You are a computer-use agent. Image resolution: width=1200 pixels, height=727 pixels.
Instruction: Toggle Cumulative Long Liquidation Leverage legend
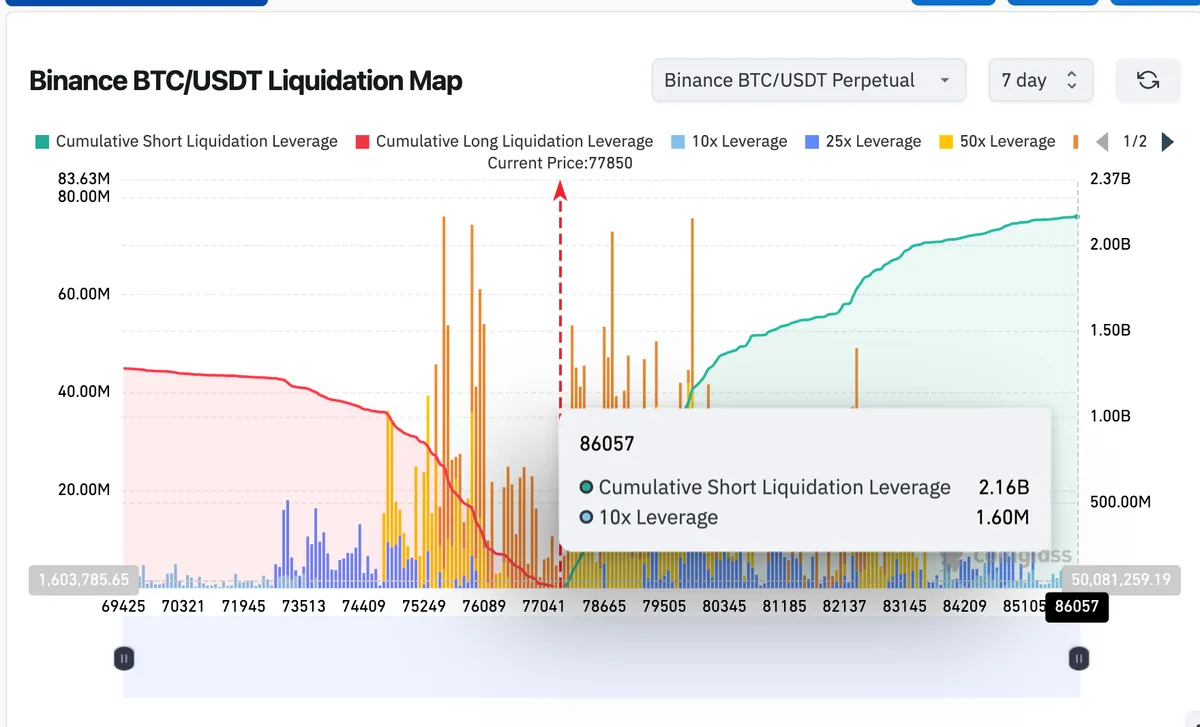click(x=503, y=141)
